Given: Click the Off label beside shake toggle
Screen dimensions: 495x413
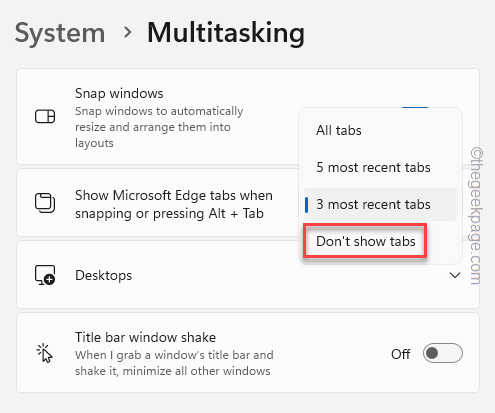Looking at the screenshot, I should [x=400, y=354].
